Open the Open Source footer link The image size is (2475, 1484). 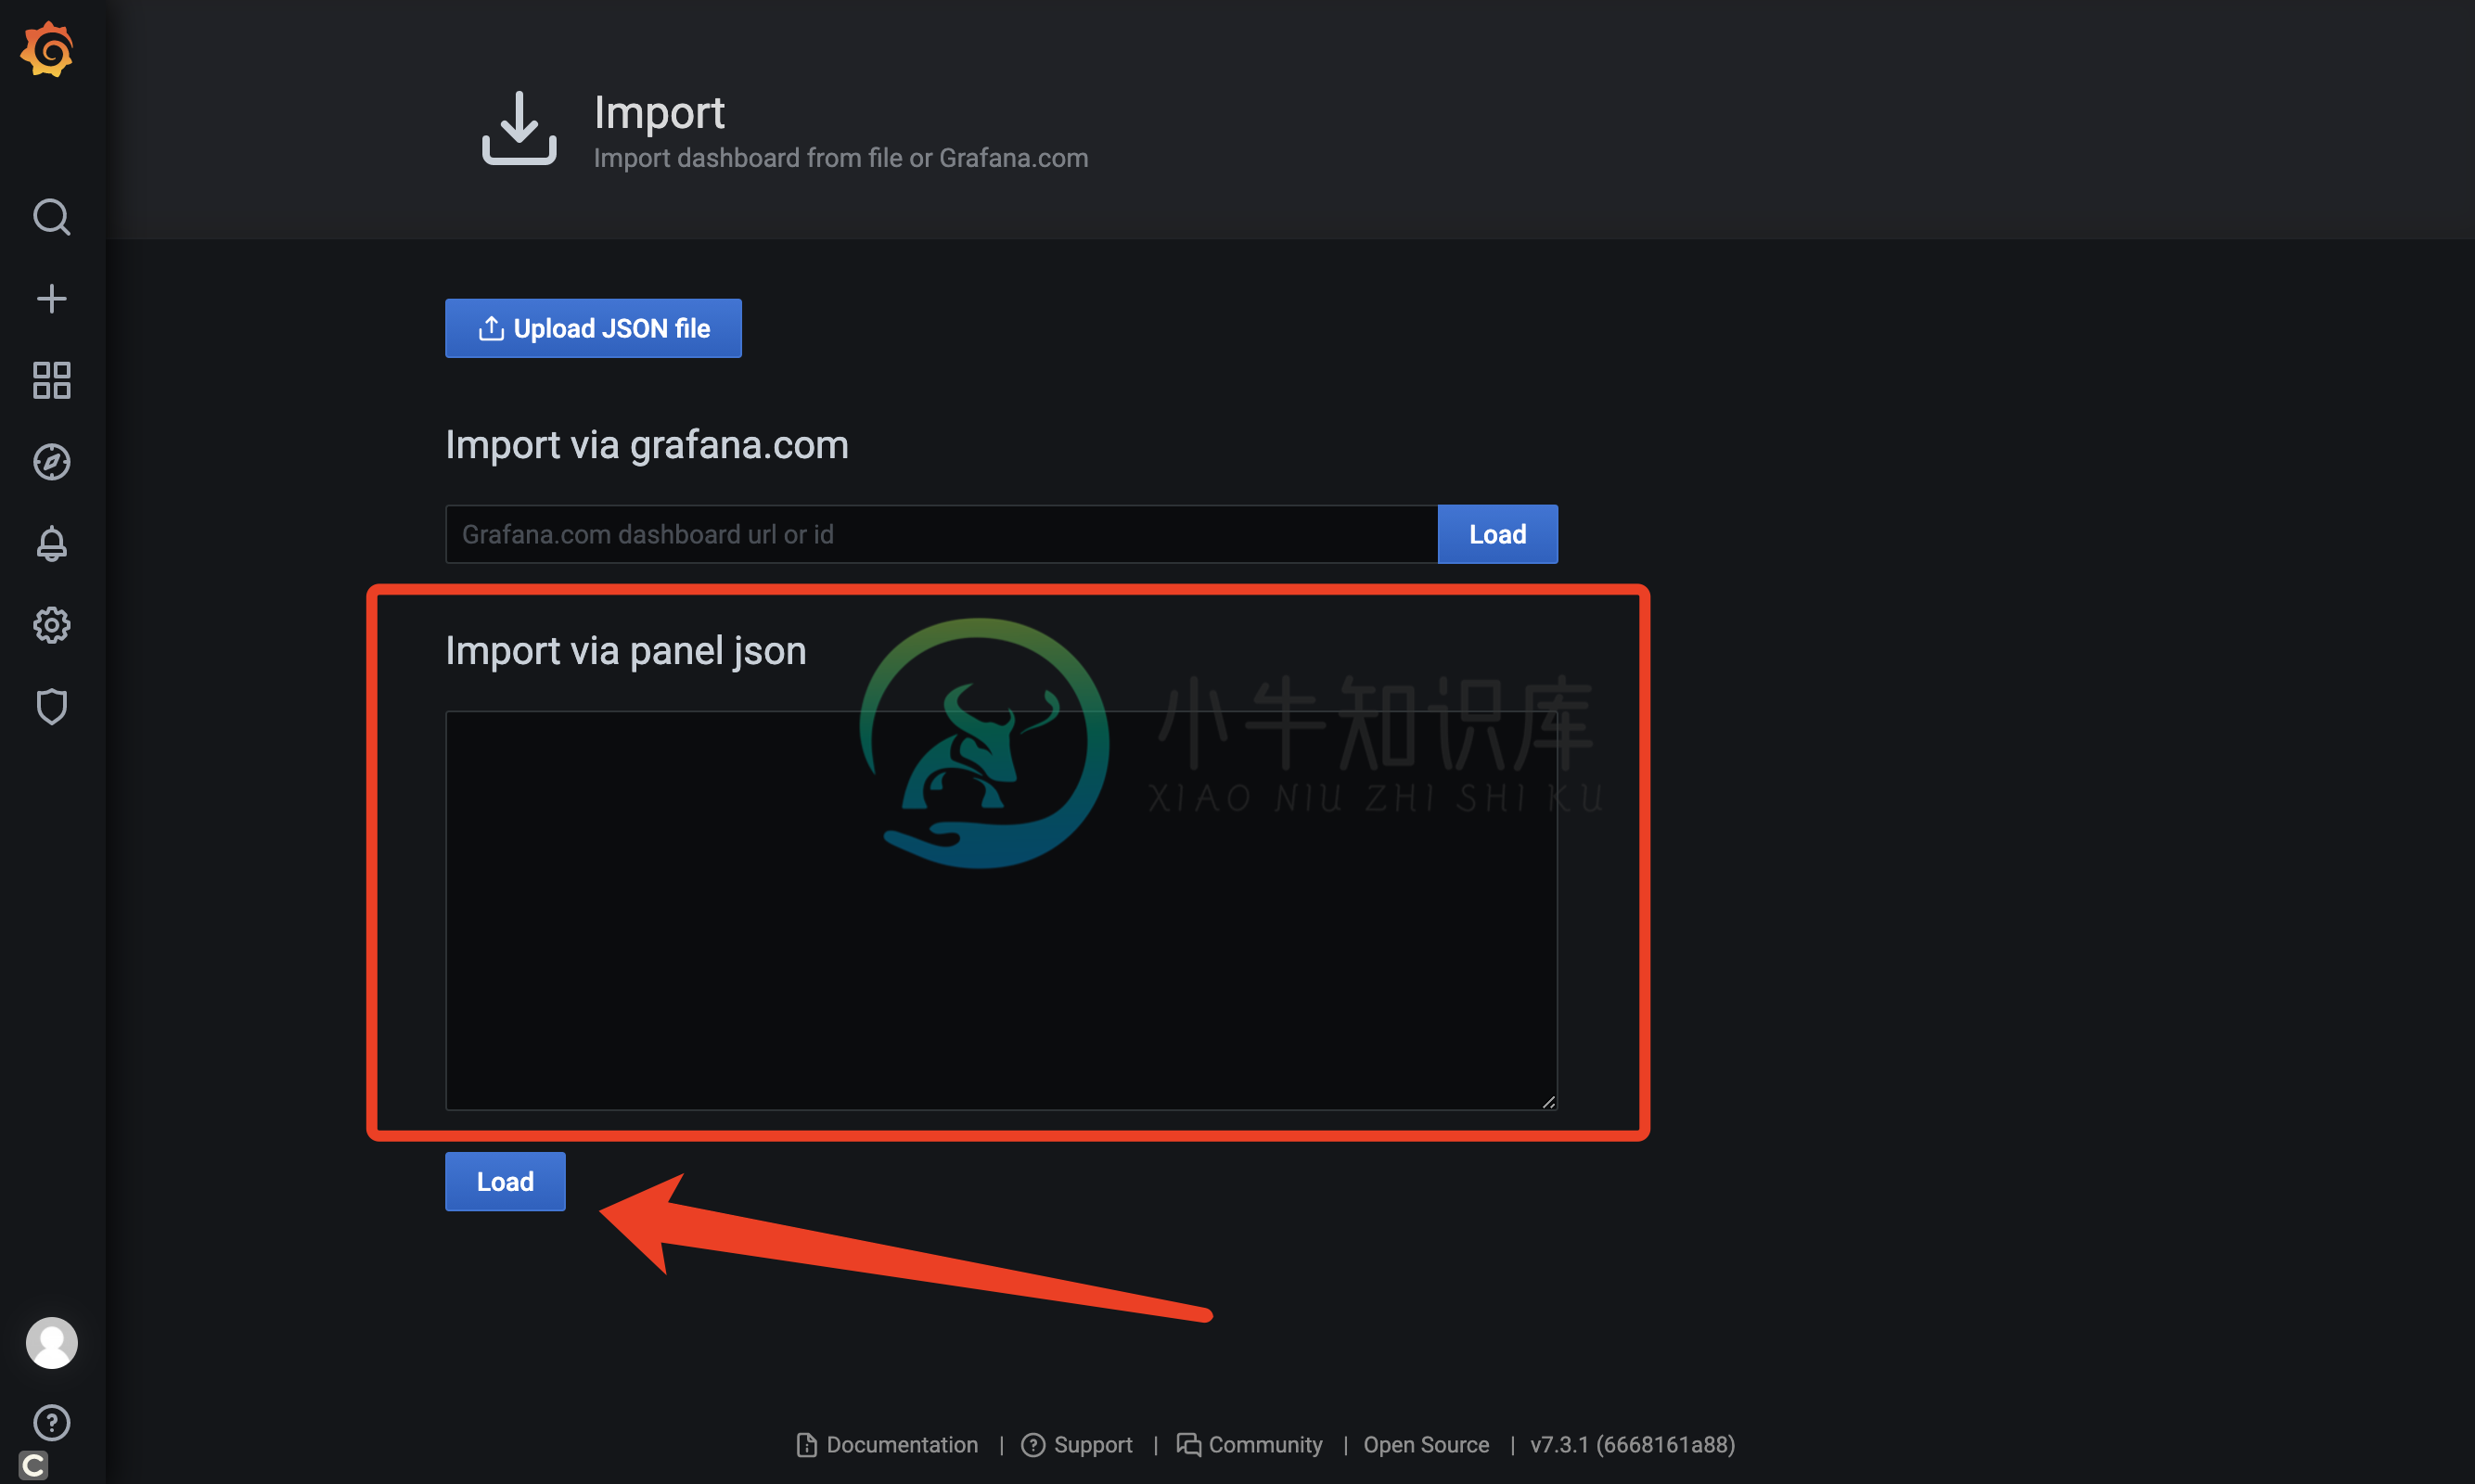(1426, 1444)
